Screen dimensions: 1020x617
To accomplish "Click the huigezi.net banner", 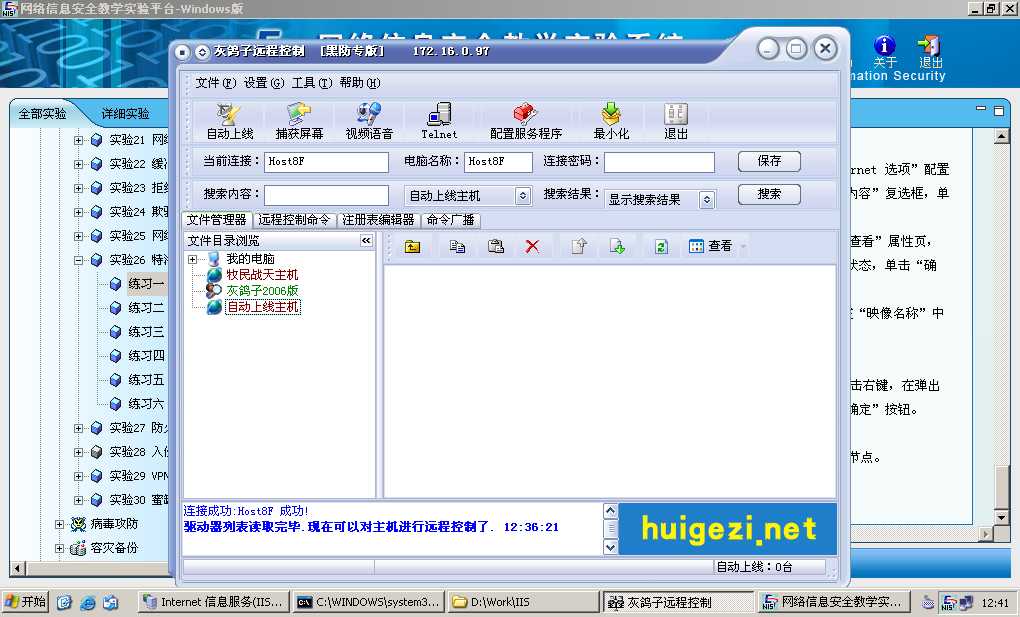I will [x=727, y=528].
